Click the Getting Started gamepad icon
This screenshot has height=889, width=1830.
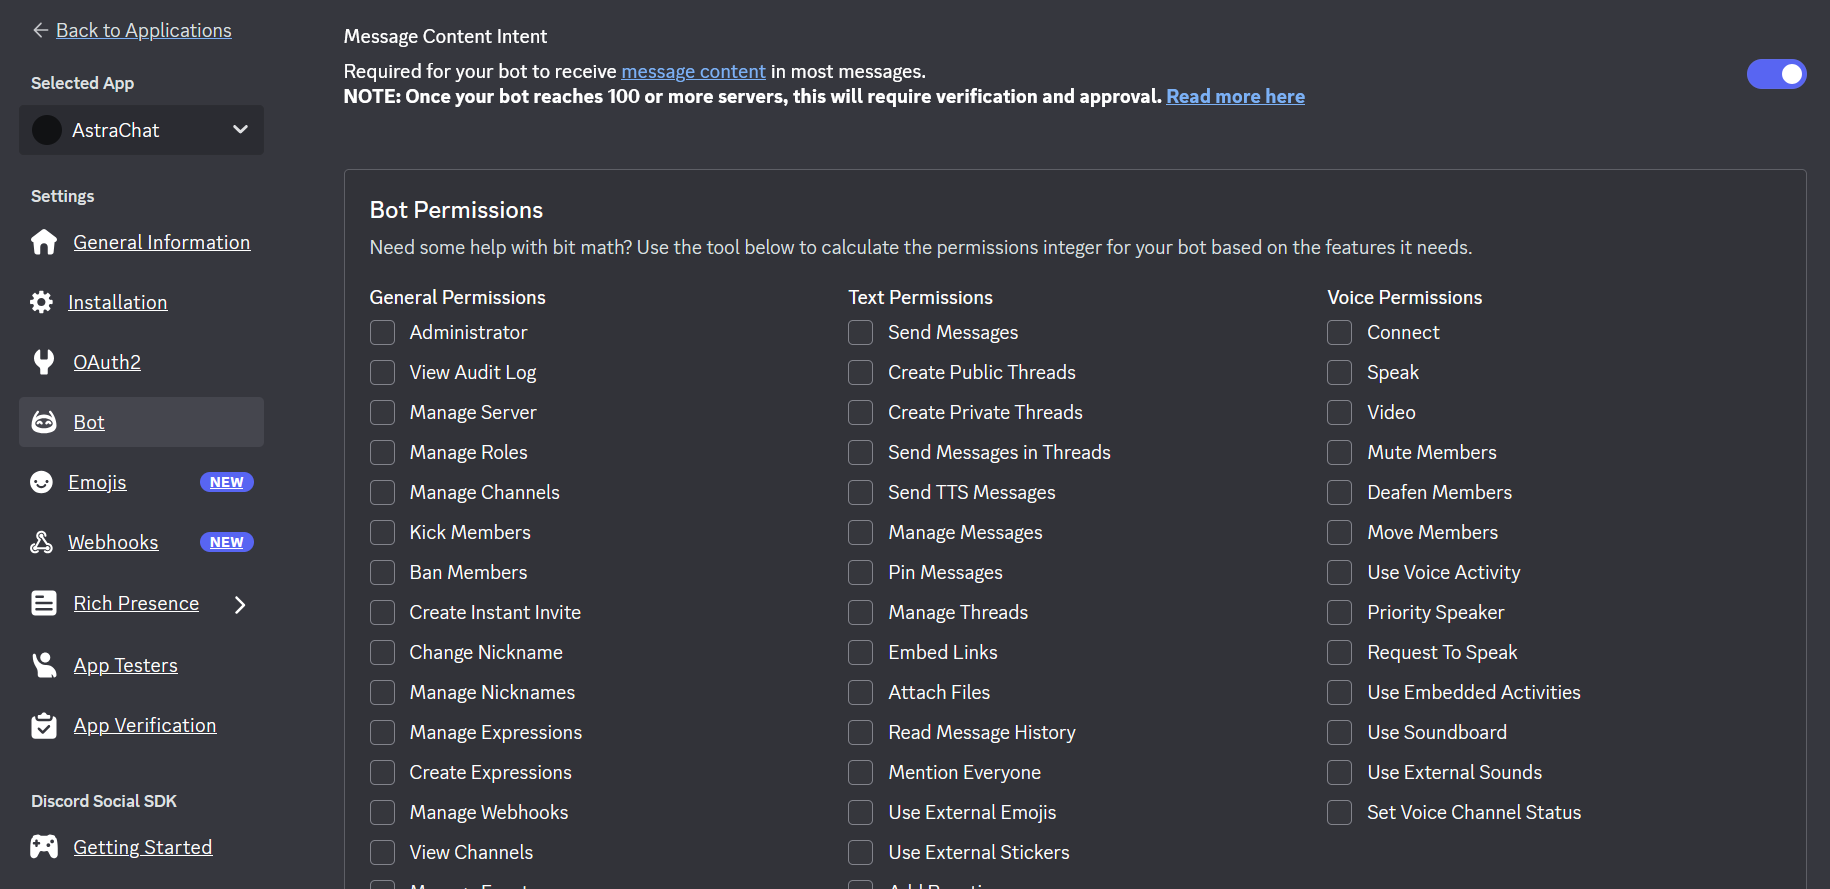(44, 847)
